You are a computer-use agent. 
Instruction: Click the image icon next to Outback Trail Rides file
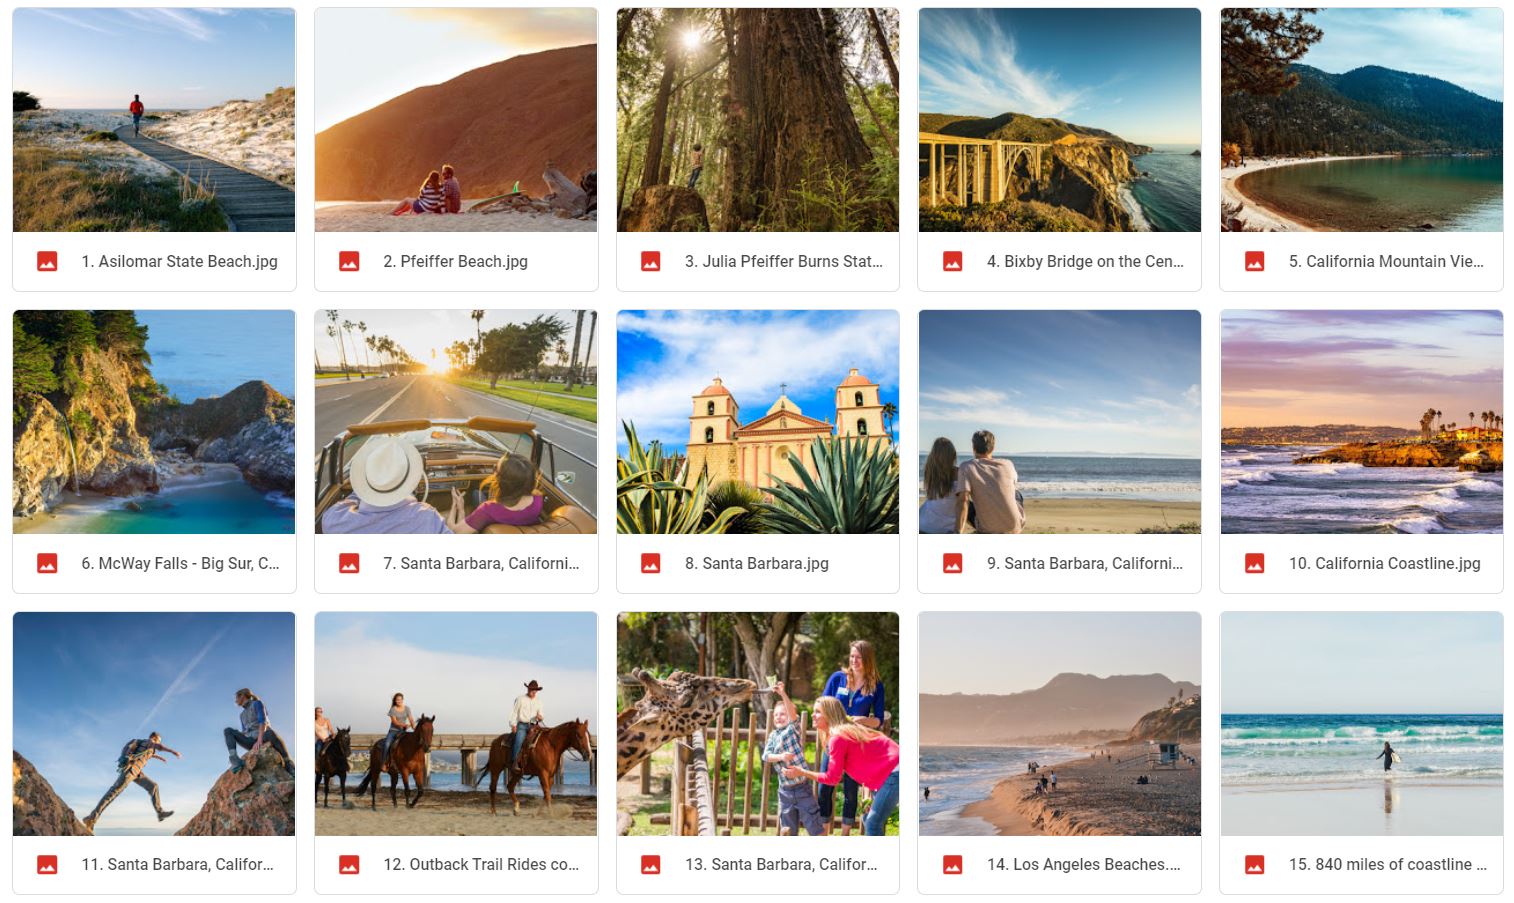pos(349,865)
